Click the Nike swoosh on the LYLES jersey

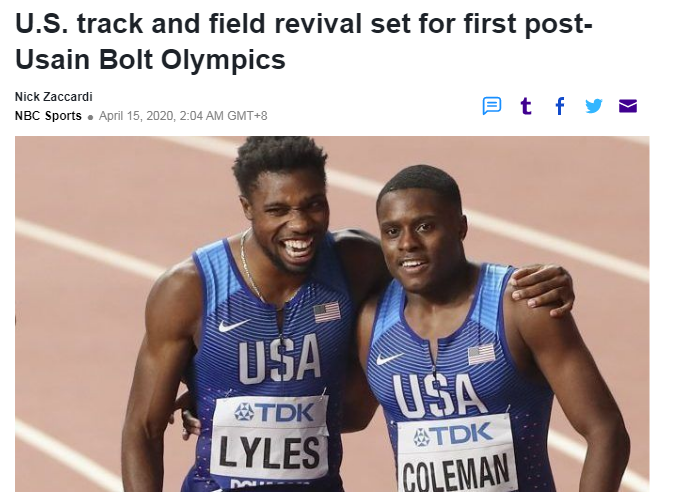pyautogui.click(x=233, y=325)
